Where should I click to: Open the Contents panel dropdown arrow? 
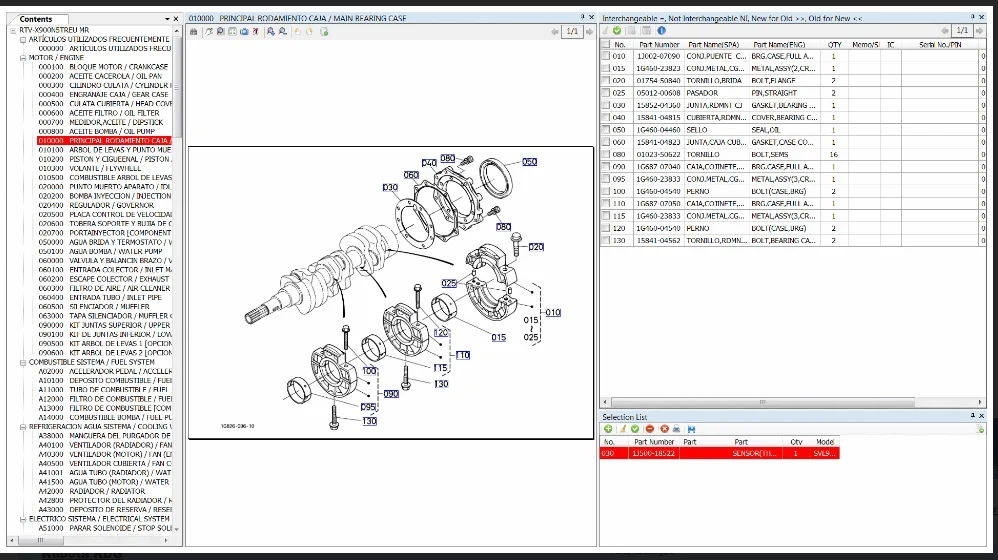click(x=166, y=19)
